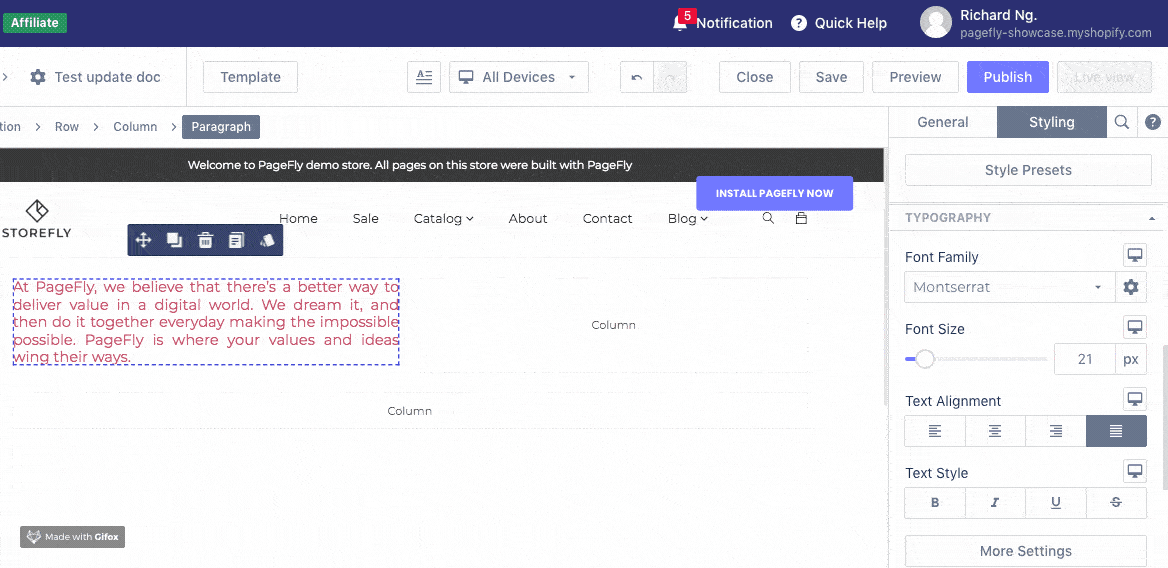Viewport: 1168px width, 568px height.
Task: Open the px unit selector
Action: (x=1131, y=359)
